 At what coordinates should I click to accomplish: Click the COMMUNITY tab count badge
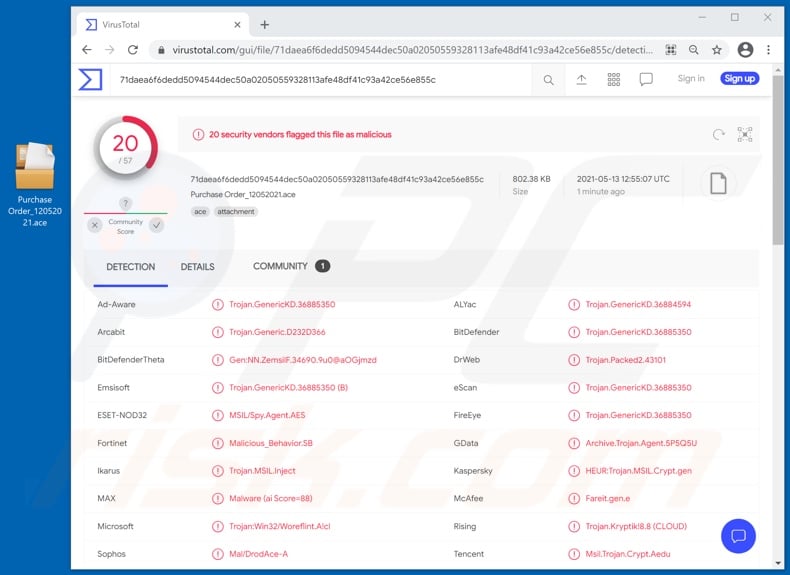coord(322,266)
